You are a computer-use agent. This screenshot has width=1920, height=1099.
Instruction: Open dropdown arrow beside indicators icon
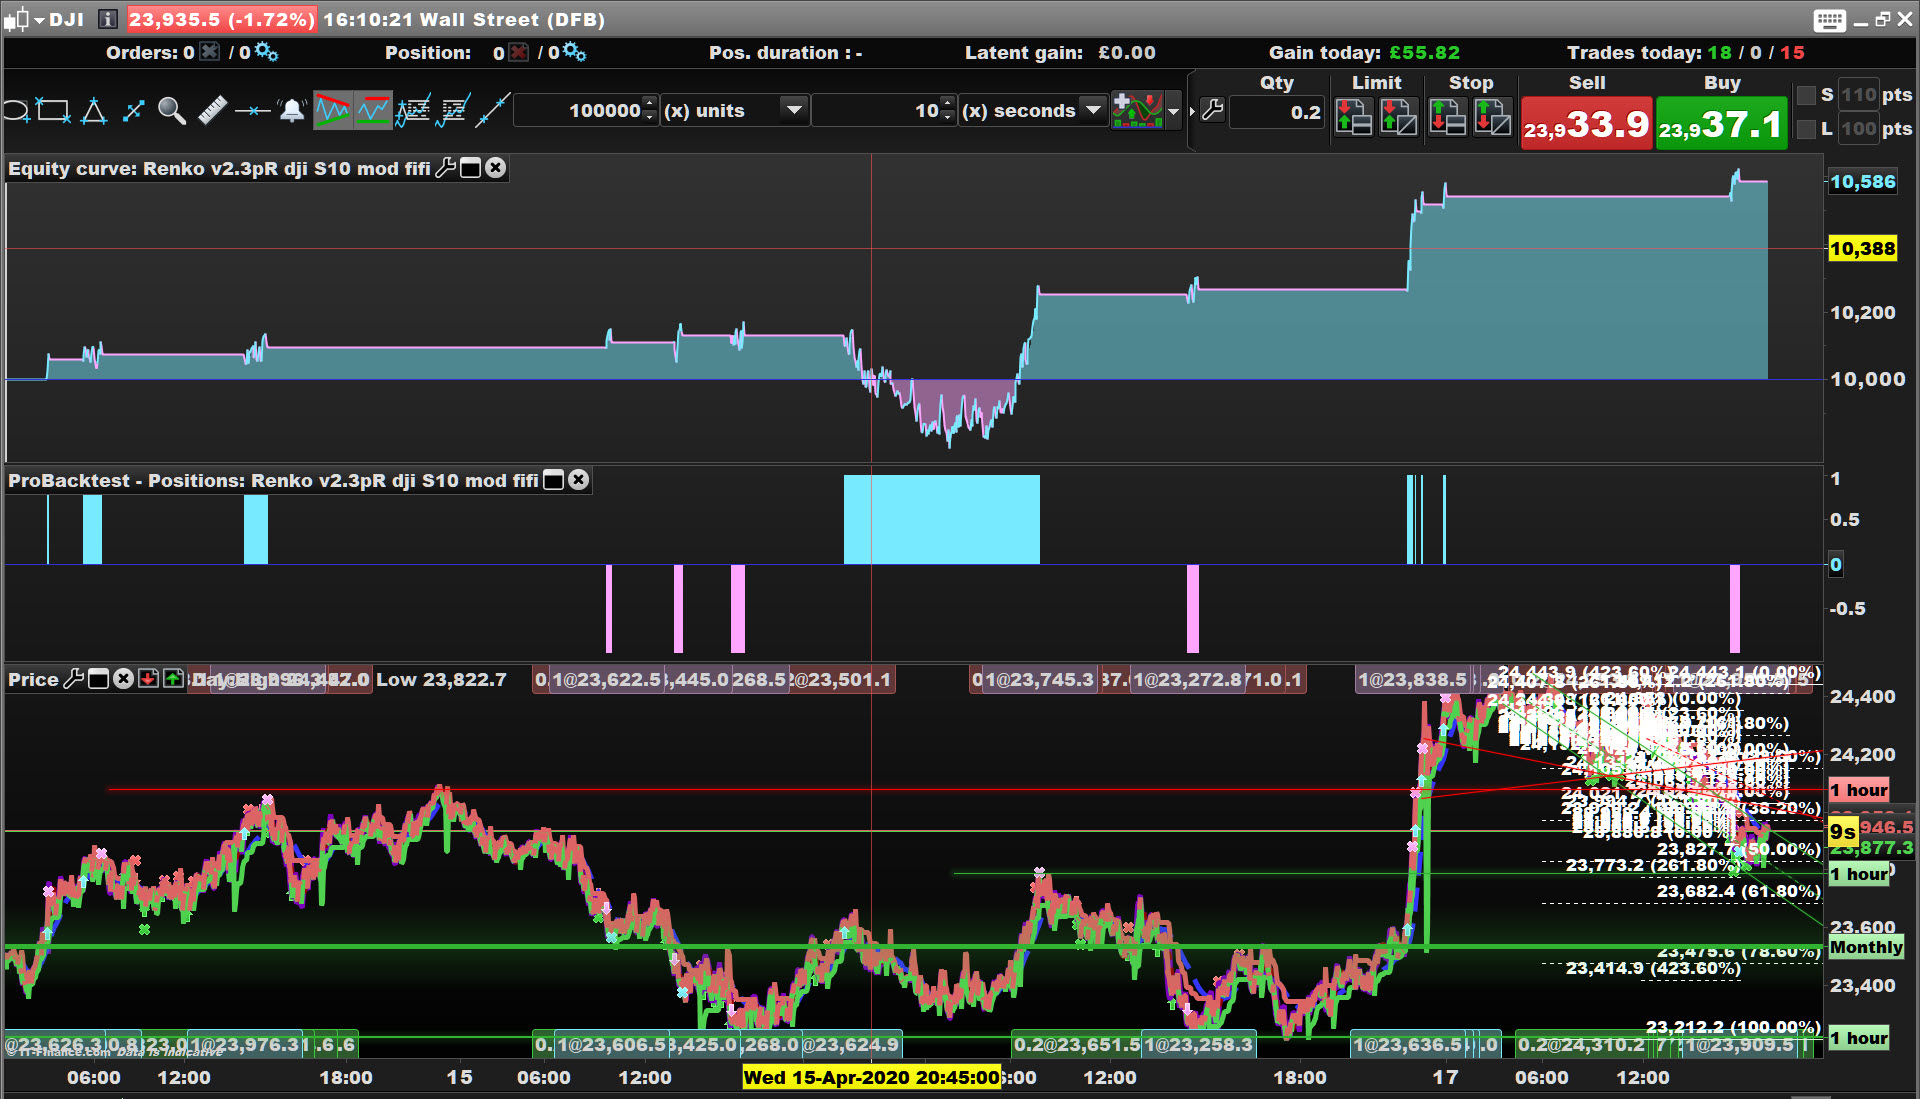1174,111
